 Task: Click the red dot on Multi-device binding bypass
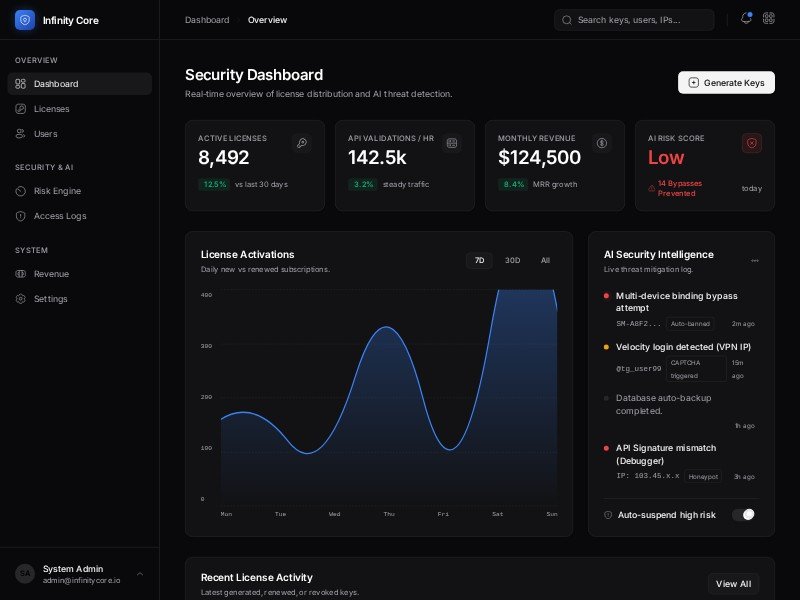click(x=604, y=296)
